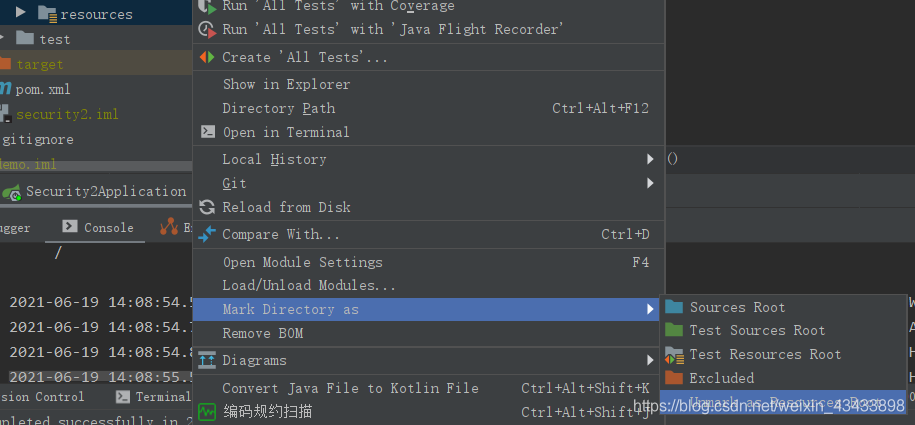This screenshot has height=425, width=915.
Task: Click the Diagrams icon in menu
Action: point(207,360)
